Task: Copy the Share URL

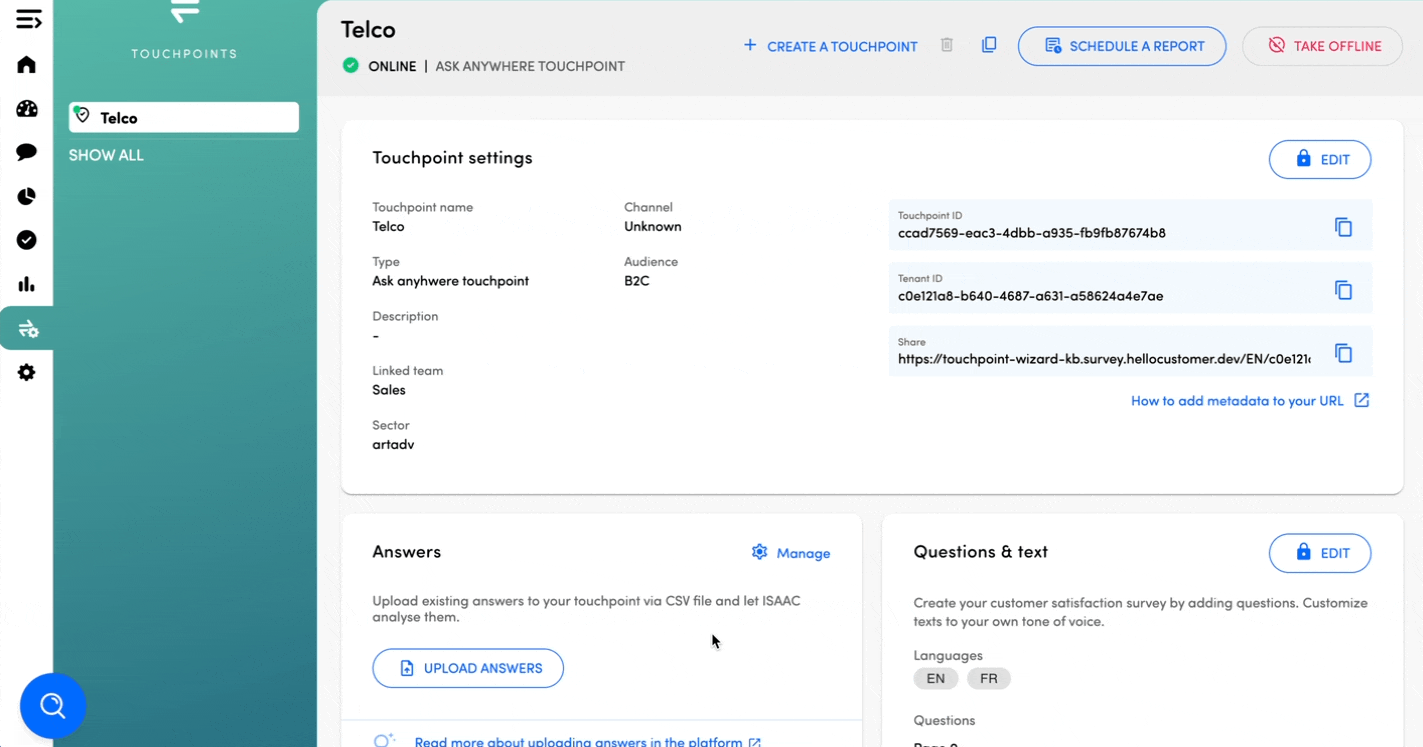Action: click(x=1343, y=353)
